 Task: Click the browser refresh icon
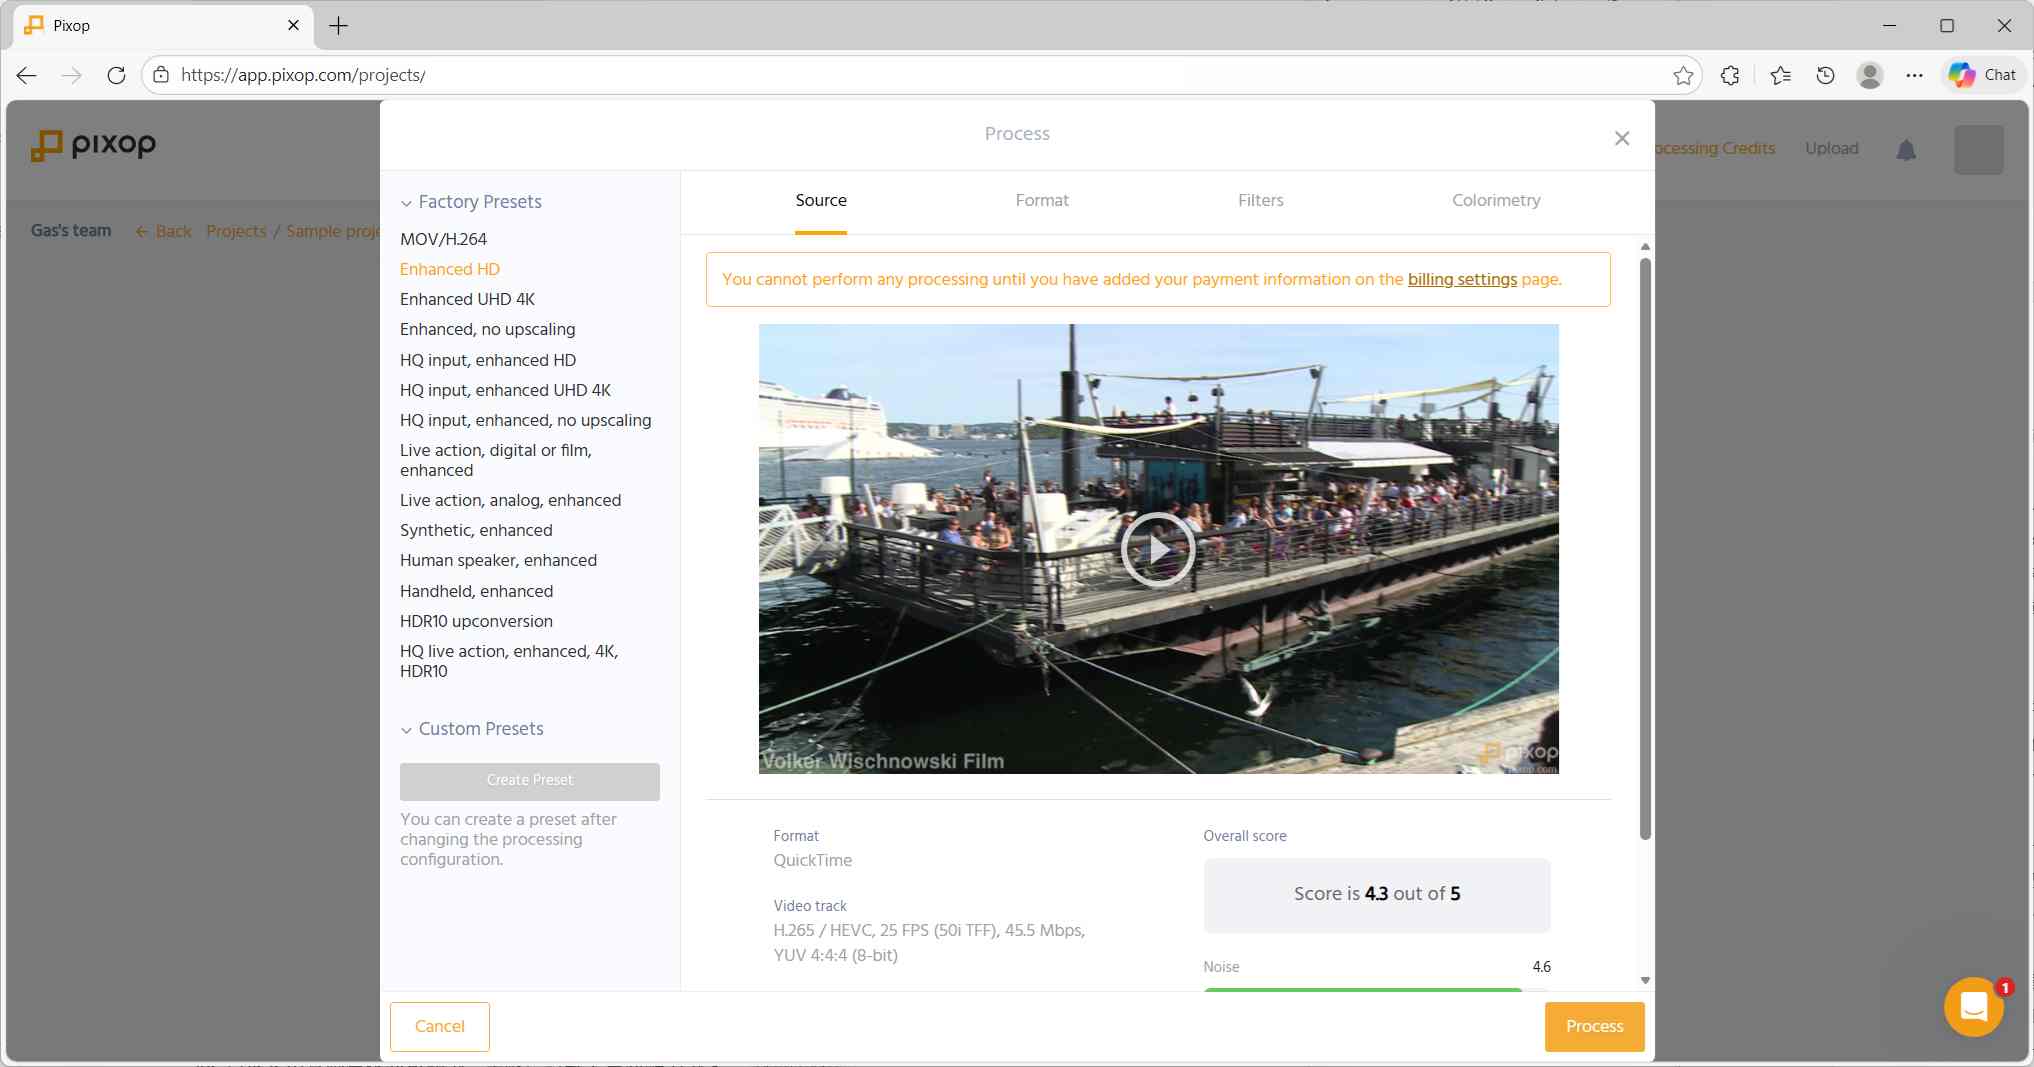[116, 75]
